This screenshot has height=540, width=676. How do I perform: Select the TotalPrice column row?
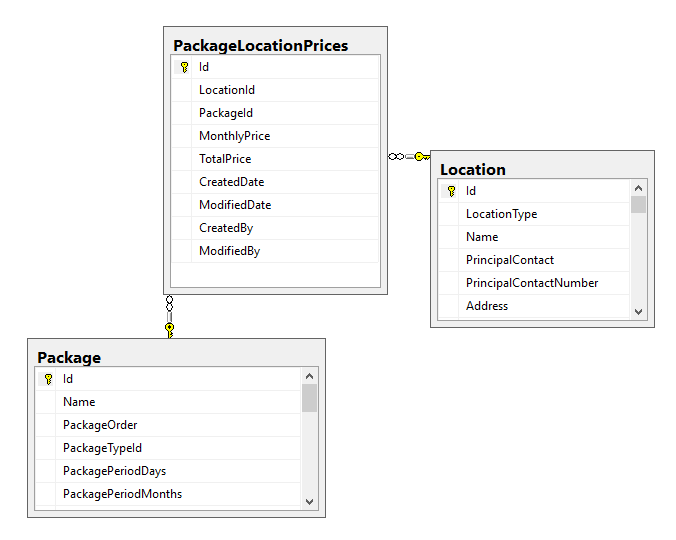(x=275, y=159)
